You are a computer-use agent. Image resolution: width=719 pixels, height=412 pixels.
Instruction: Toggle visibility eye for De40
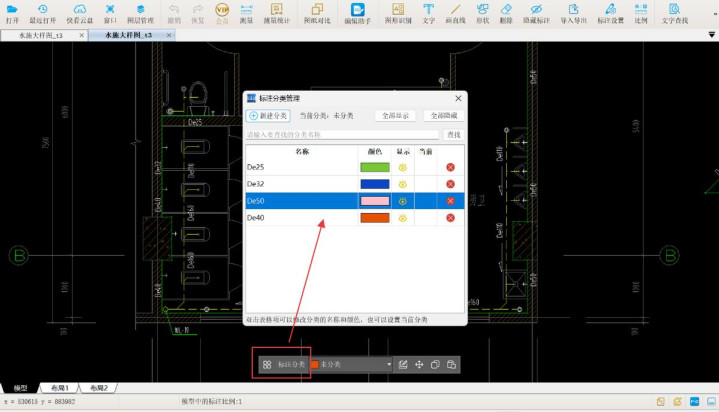[x=403, y=218]
